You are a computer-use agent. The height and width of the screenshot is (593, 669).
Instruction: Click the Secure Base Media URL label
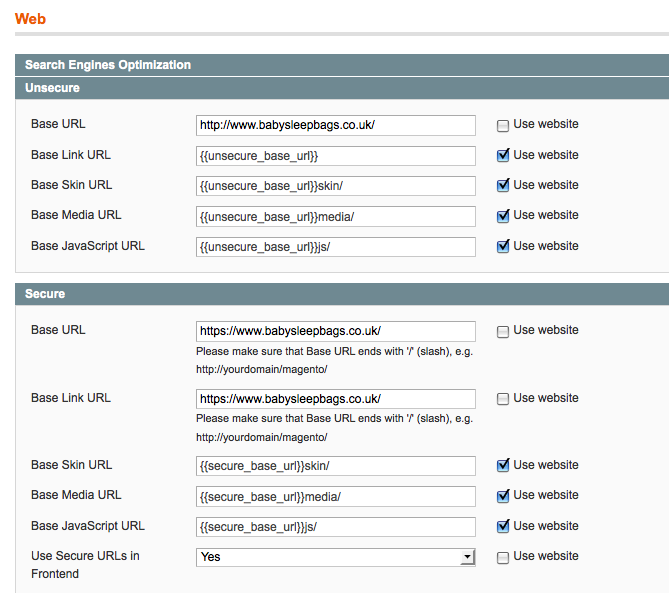point(76,495)
